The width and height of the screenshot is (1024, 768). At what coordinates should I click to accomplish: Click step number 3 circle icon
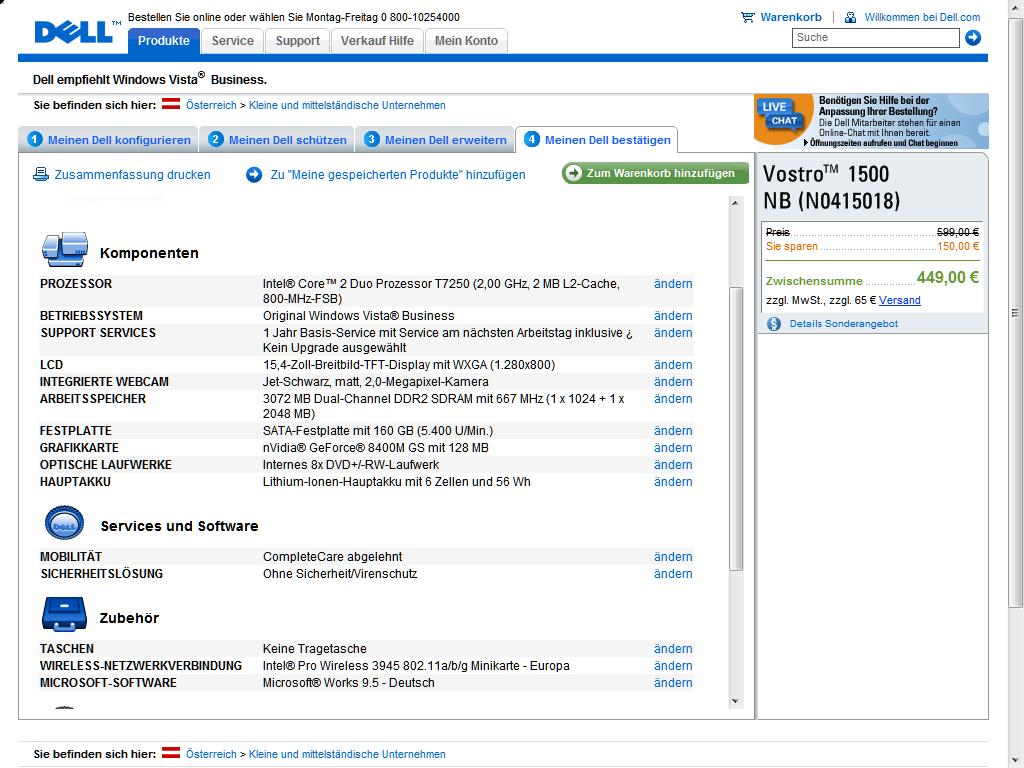point(372,139)
